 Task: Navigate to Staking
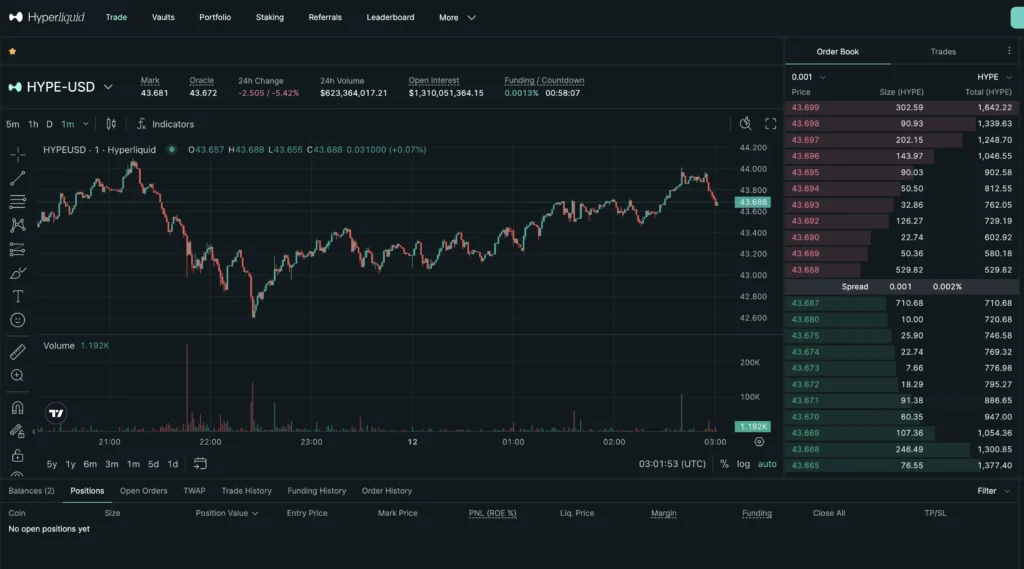coord(270,18)
